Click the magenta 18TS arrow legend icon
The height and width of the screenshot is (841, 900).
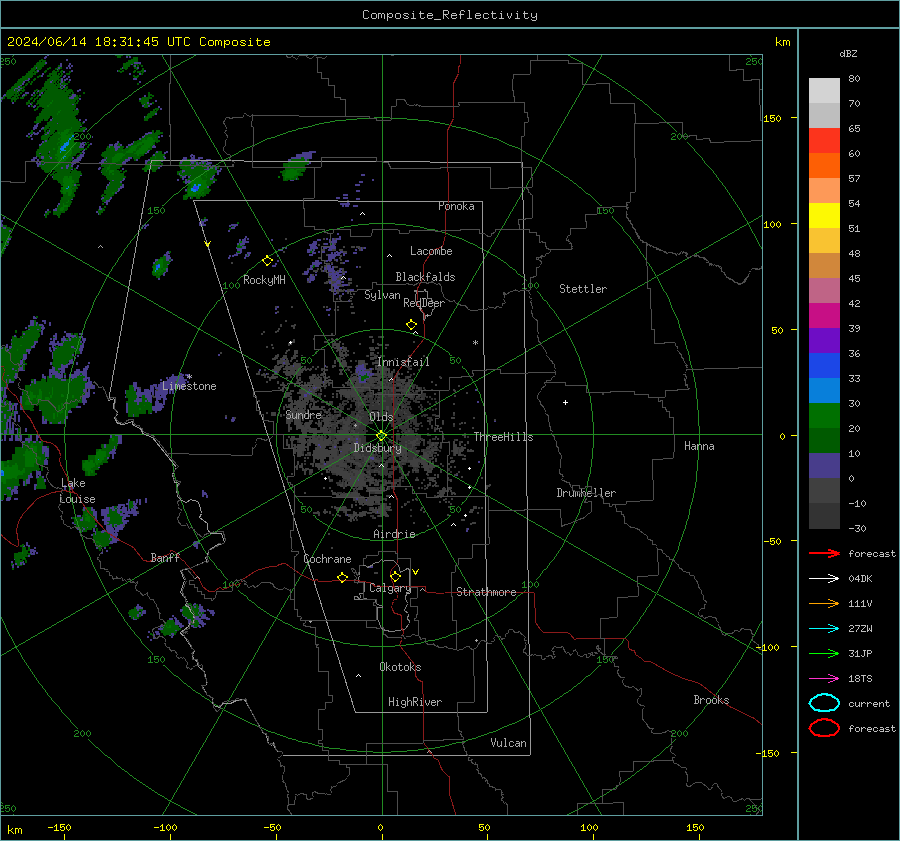[824, 679]
